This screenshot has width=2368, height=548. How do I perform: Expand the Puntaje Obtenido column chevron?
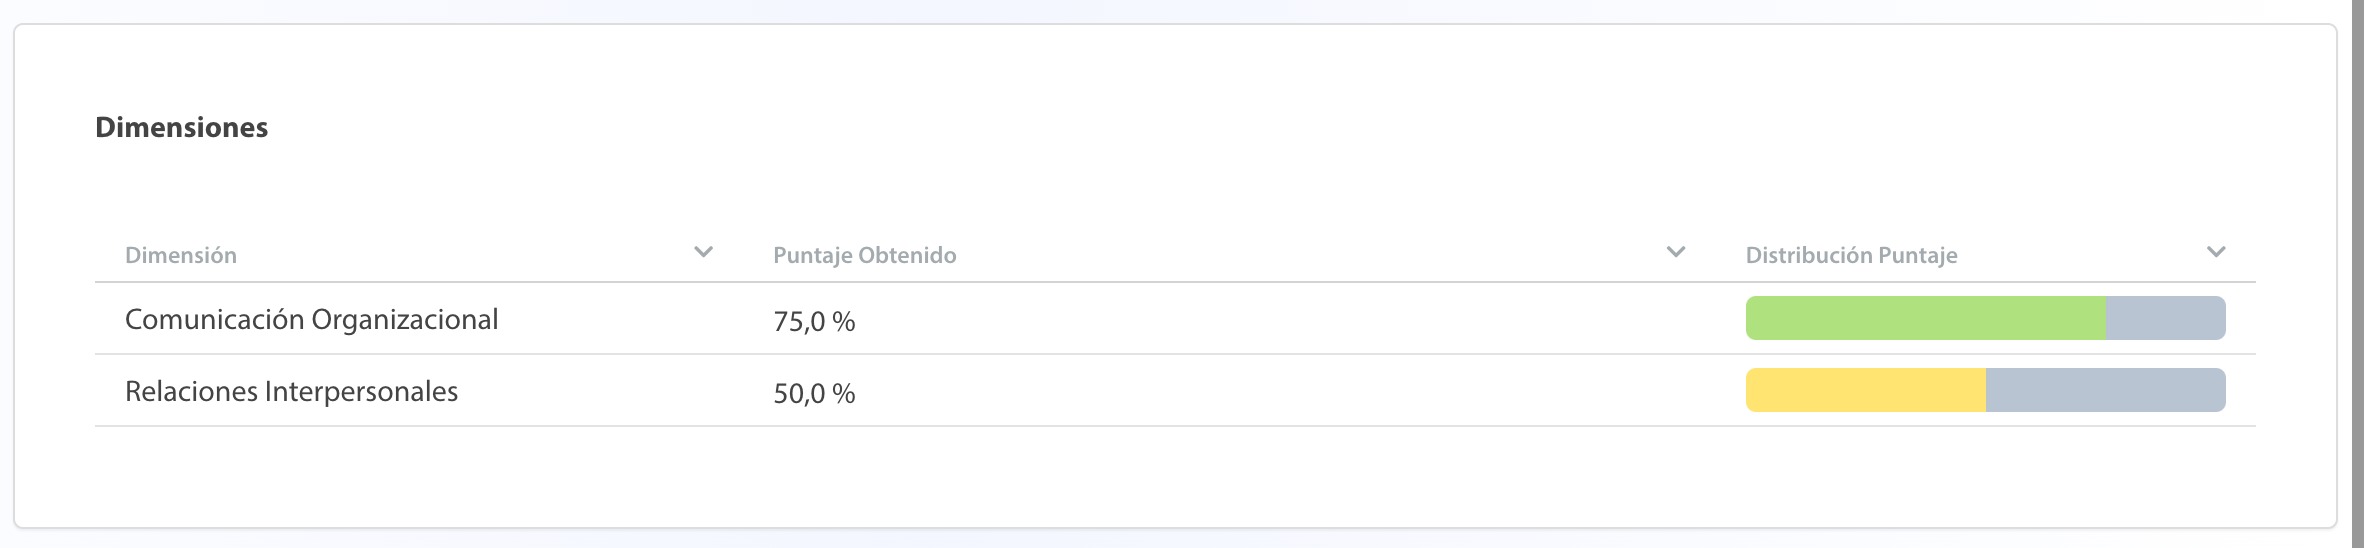click(1676, 252)
